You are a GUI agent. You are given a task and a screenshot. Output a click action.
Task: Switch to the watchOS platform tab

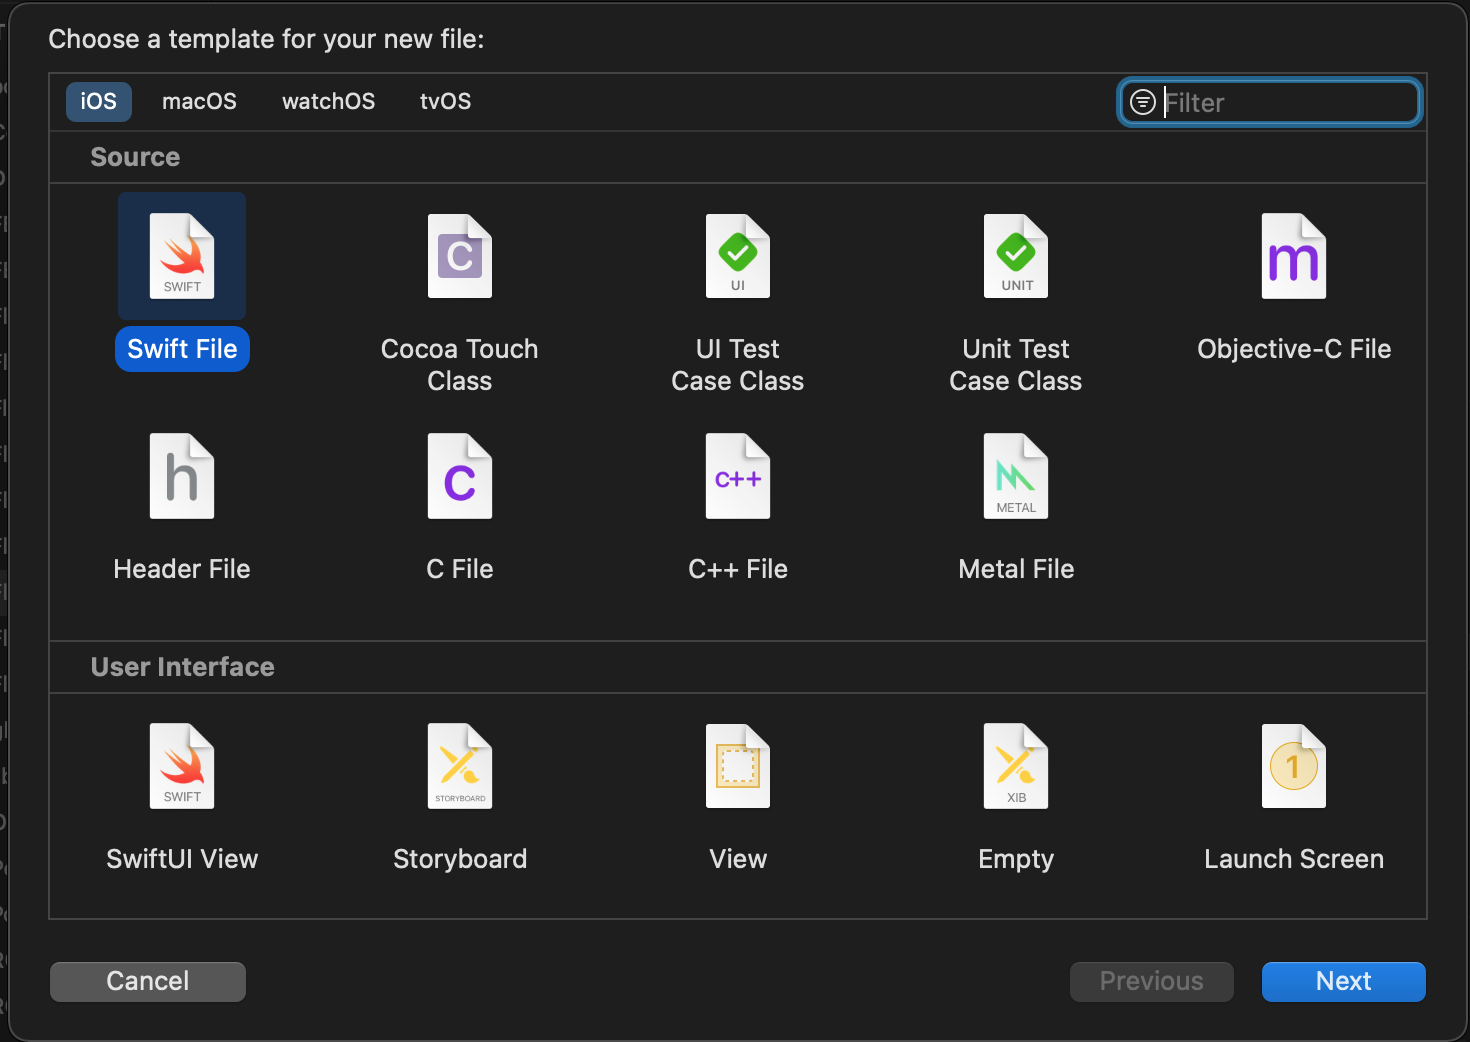click(329, 102)
